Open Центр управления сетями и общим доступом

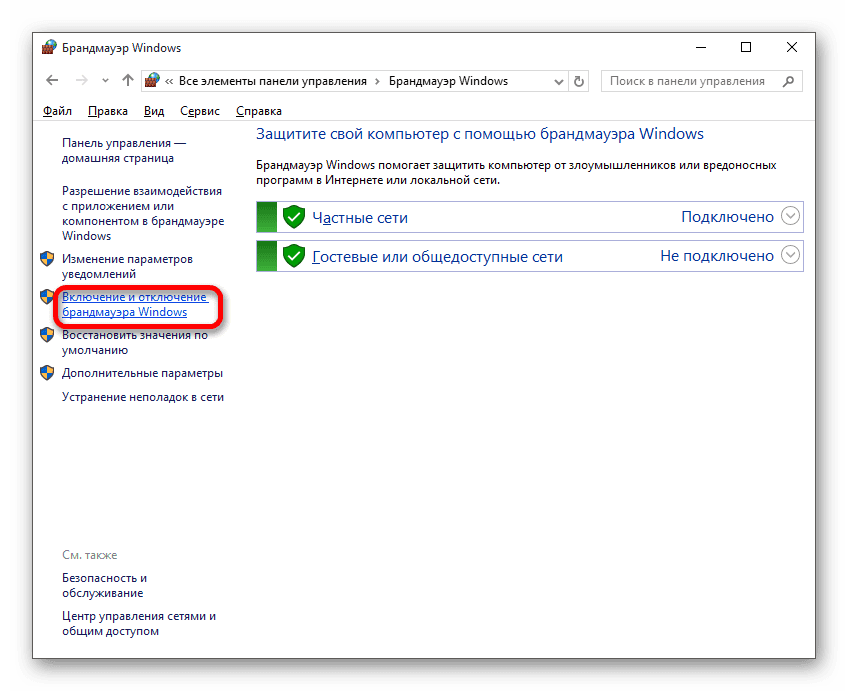coord(139,623)
